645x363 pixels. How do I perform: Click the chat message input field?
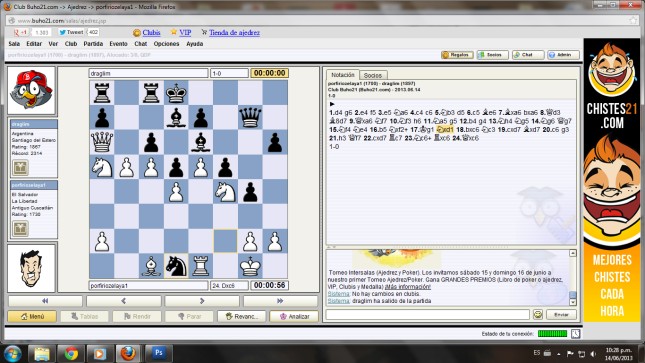pos(427,314)
